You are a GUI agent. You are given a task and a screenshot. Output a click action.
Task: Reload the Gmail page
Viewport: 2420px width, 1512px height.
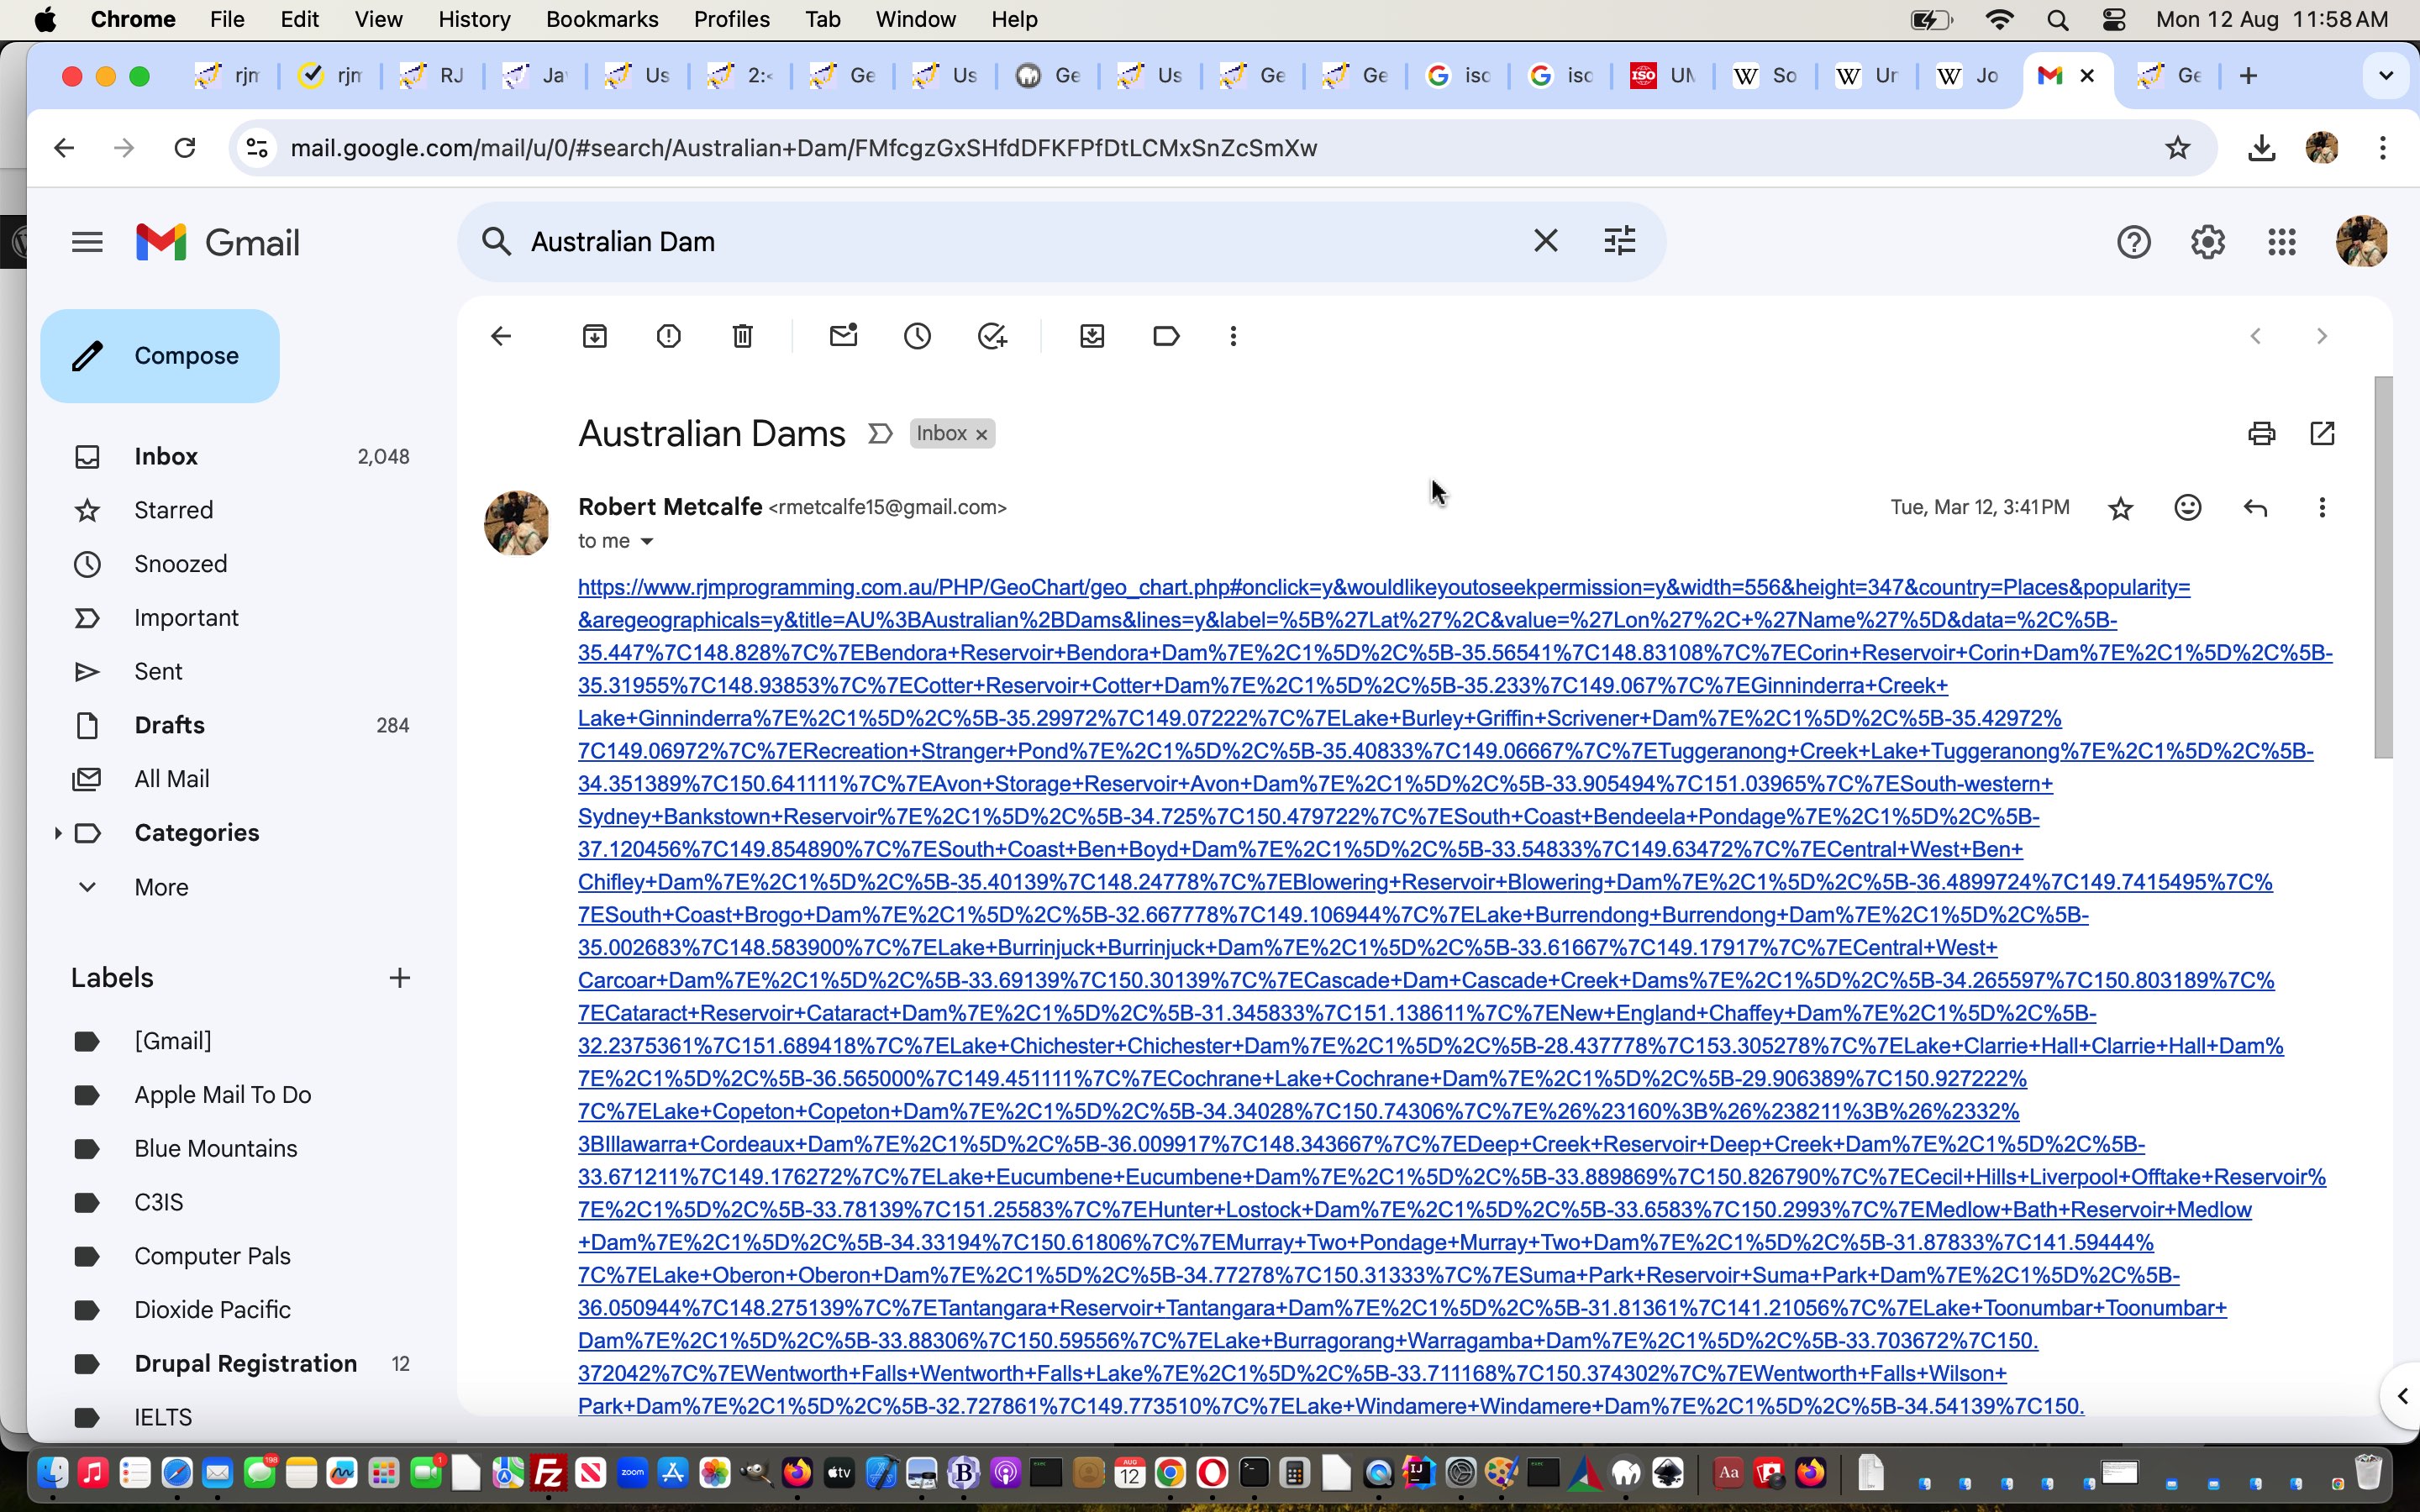pos(185,148)
